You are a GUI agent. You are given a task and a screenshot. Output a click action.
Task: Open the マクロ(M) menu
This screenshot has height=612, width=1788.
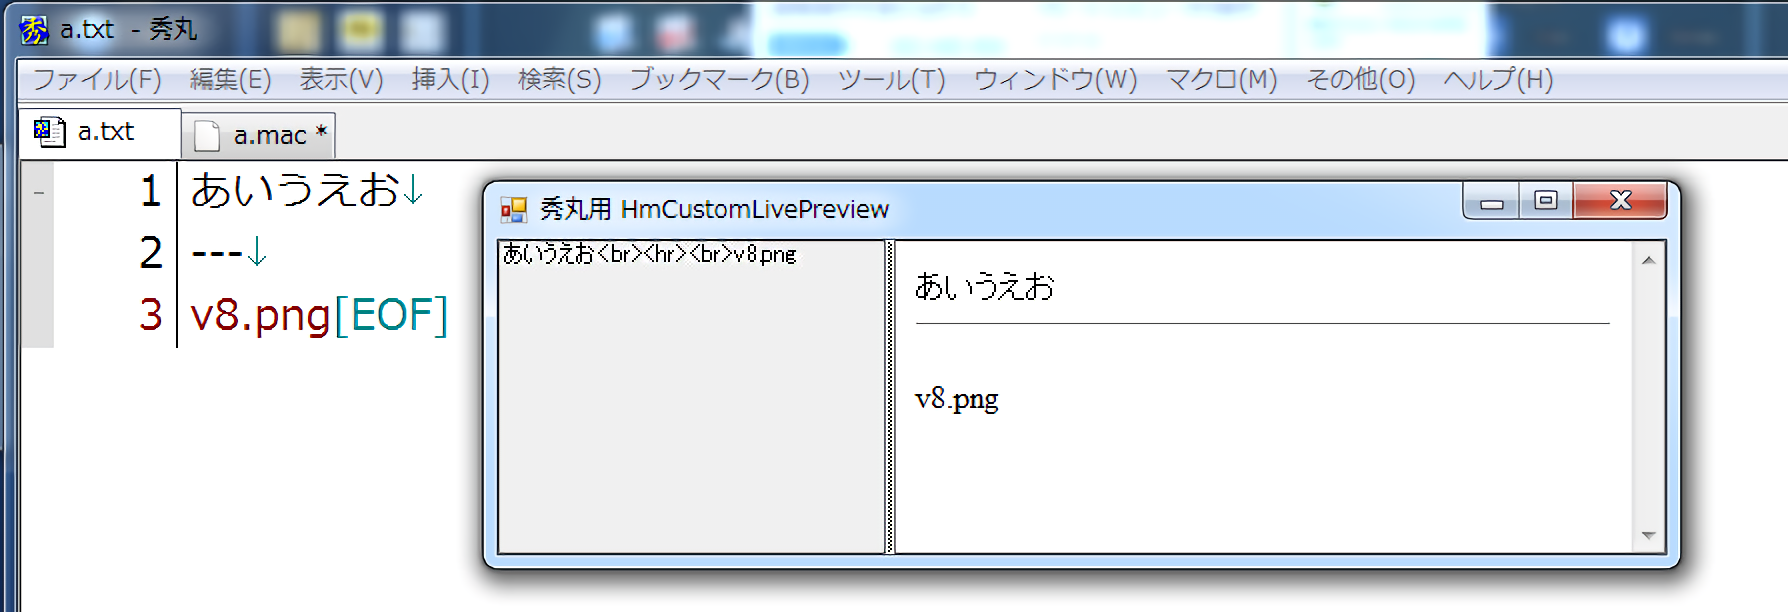coord(1221,80)
